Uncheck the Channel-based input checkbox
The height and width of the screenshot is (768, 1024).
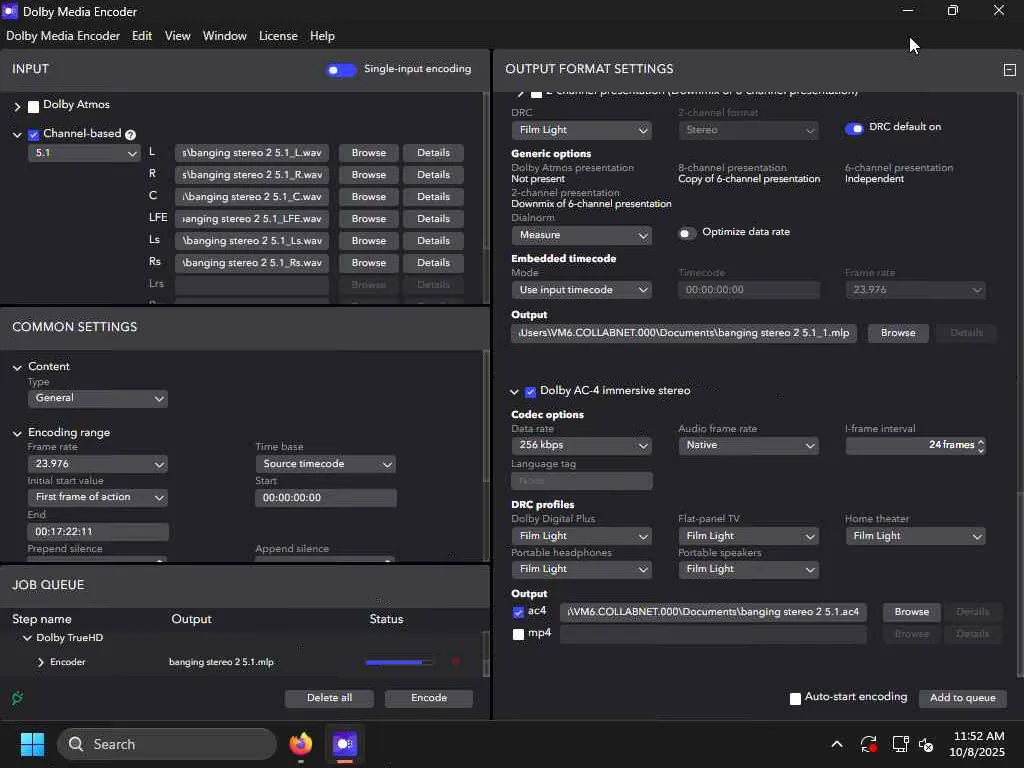[33, 135]
